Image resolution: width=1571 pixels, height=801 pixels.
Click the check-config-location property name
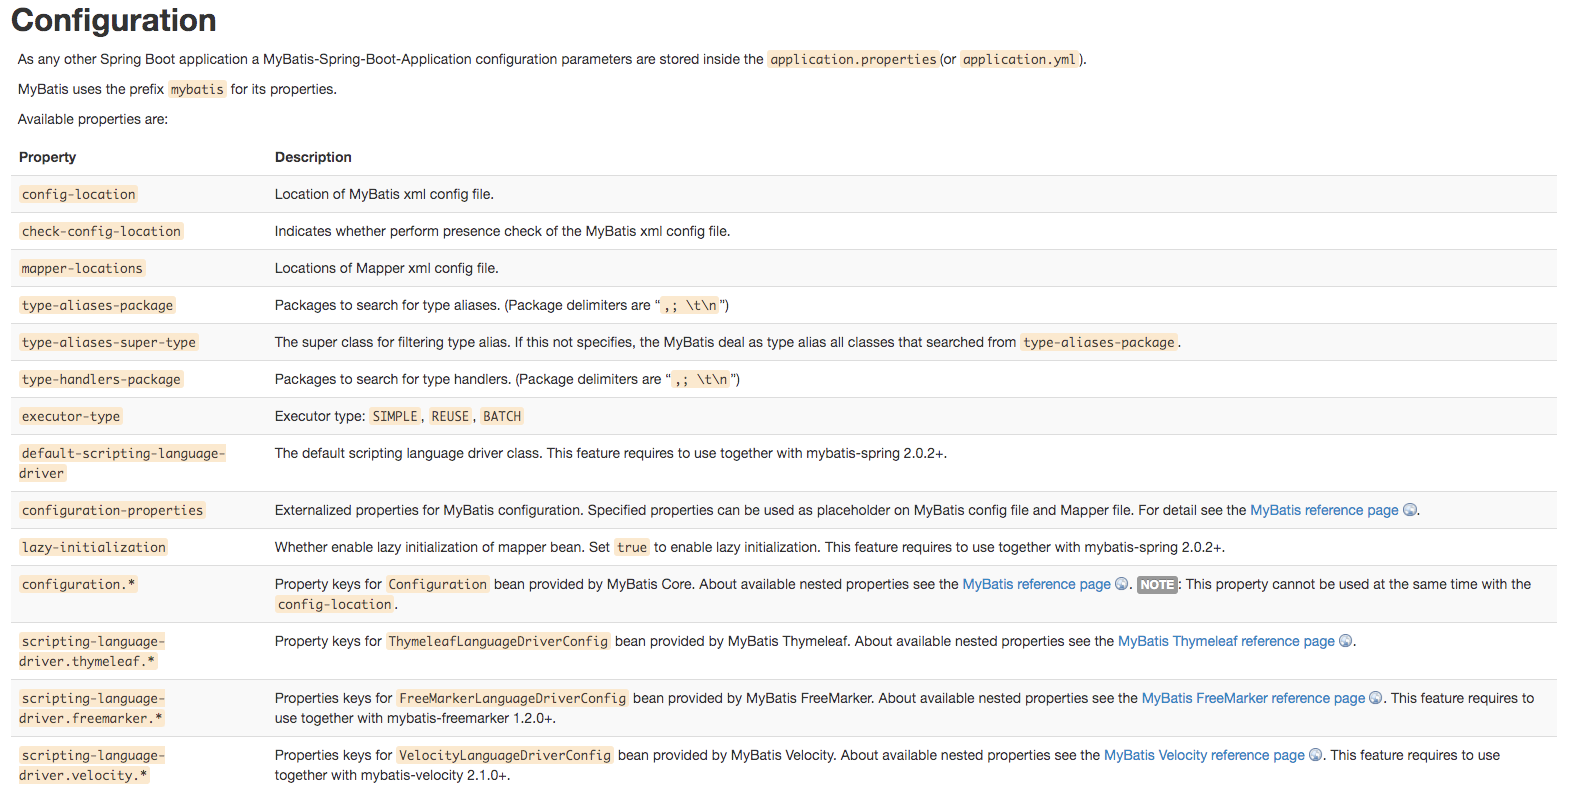[x=101, y=231]
